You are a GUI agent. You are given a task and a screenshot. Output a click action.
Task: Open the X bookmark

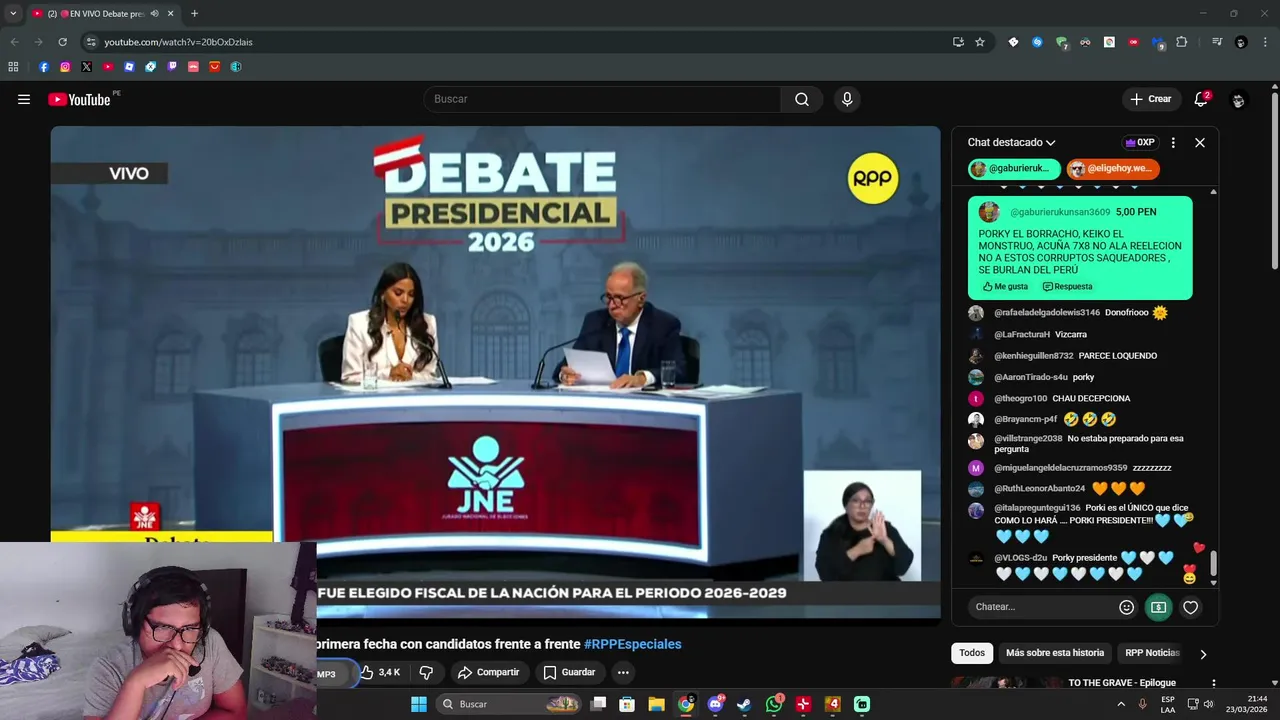point(86,67)
